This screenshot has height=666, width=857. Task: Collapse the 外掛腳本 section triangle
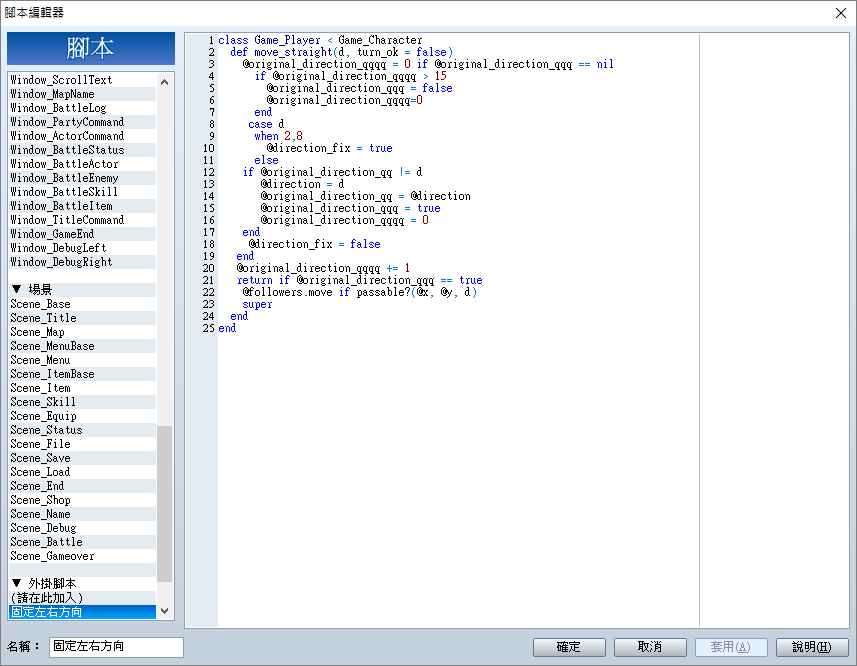16,583
